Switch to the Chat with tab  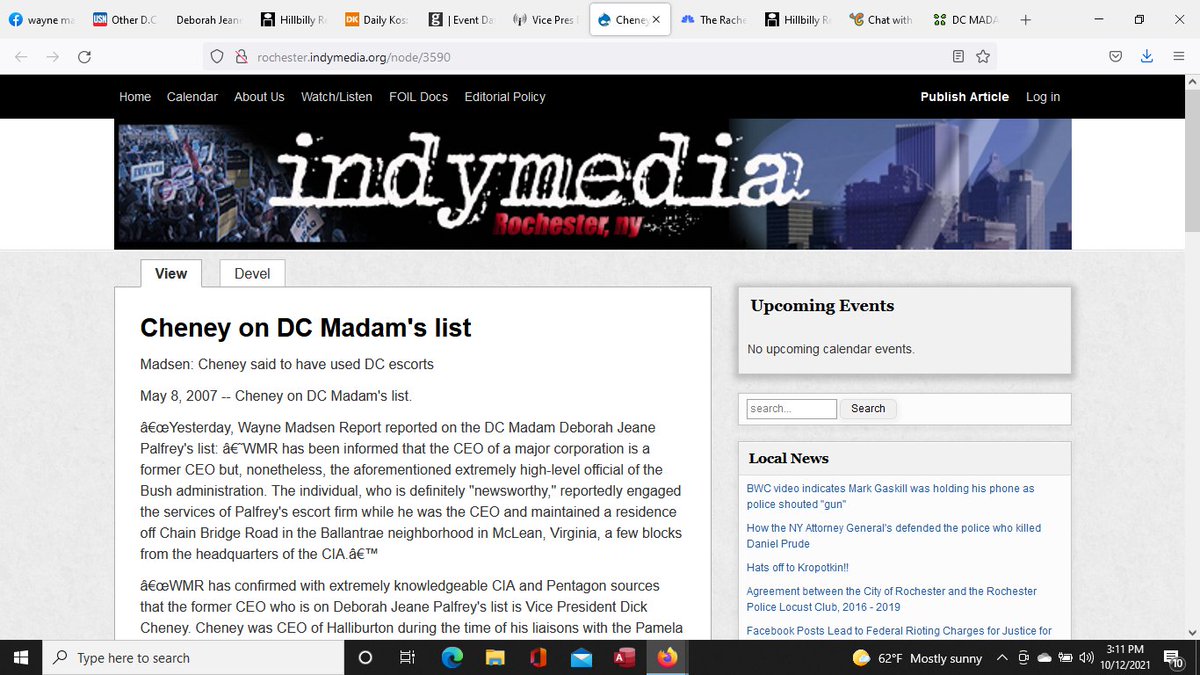pos(882,20)
